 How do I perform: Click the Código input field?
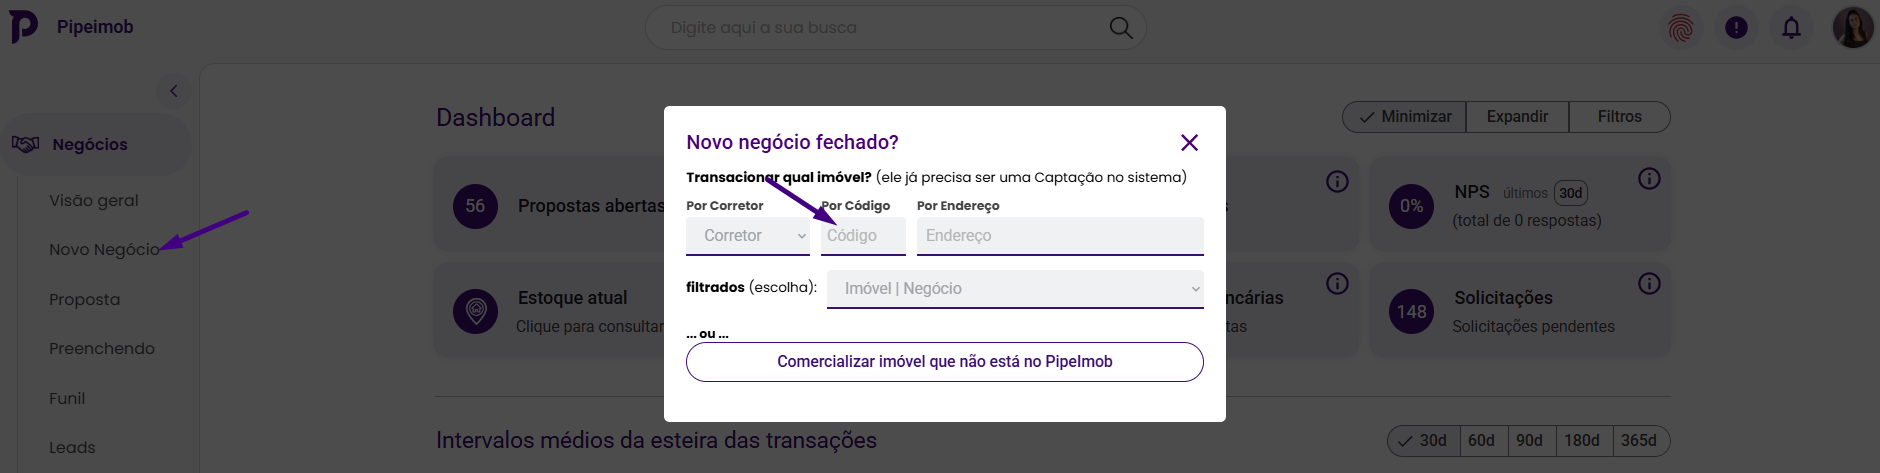point(863,236)
